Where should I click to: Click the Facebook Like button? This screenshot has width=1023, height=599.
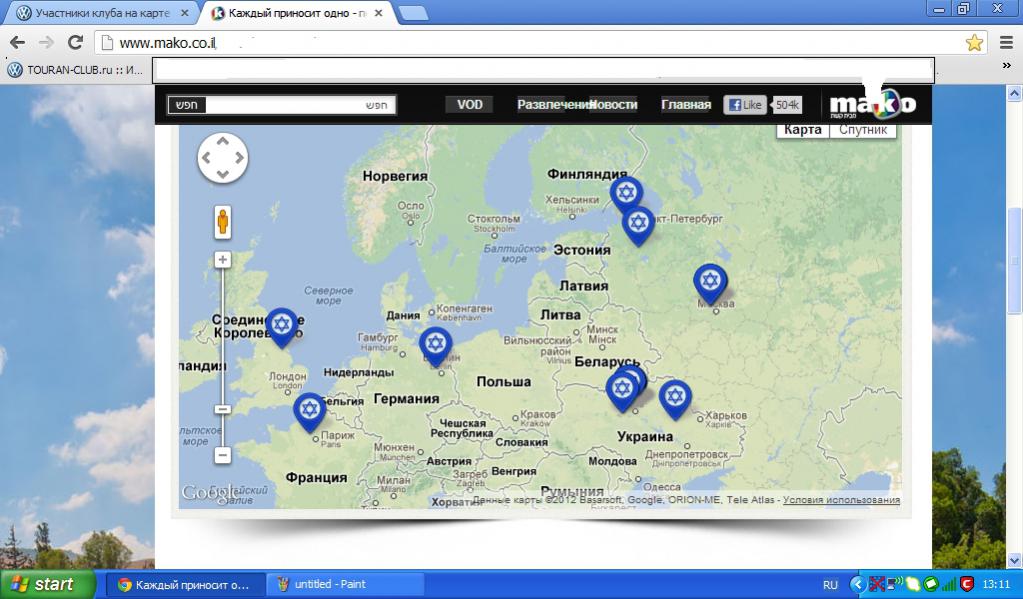coord(744,104)
